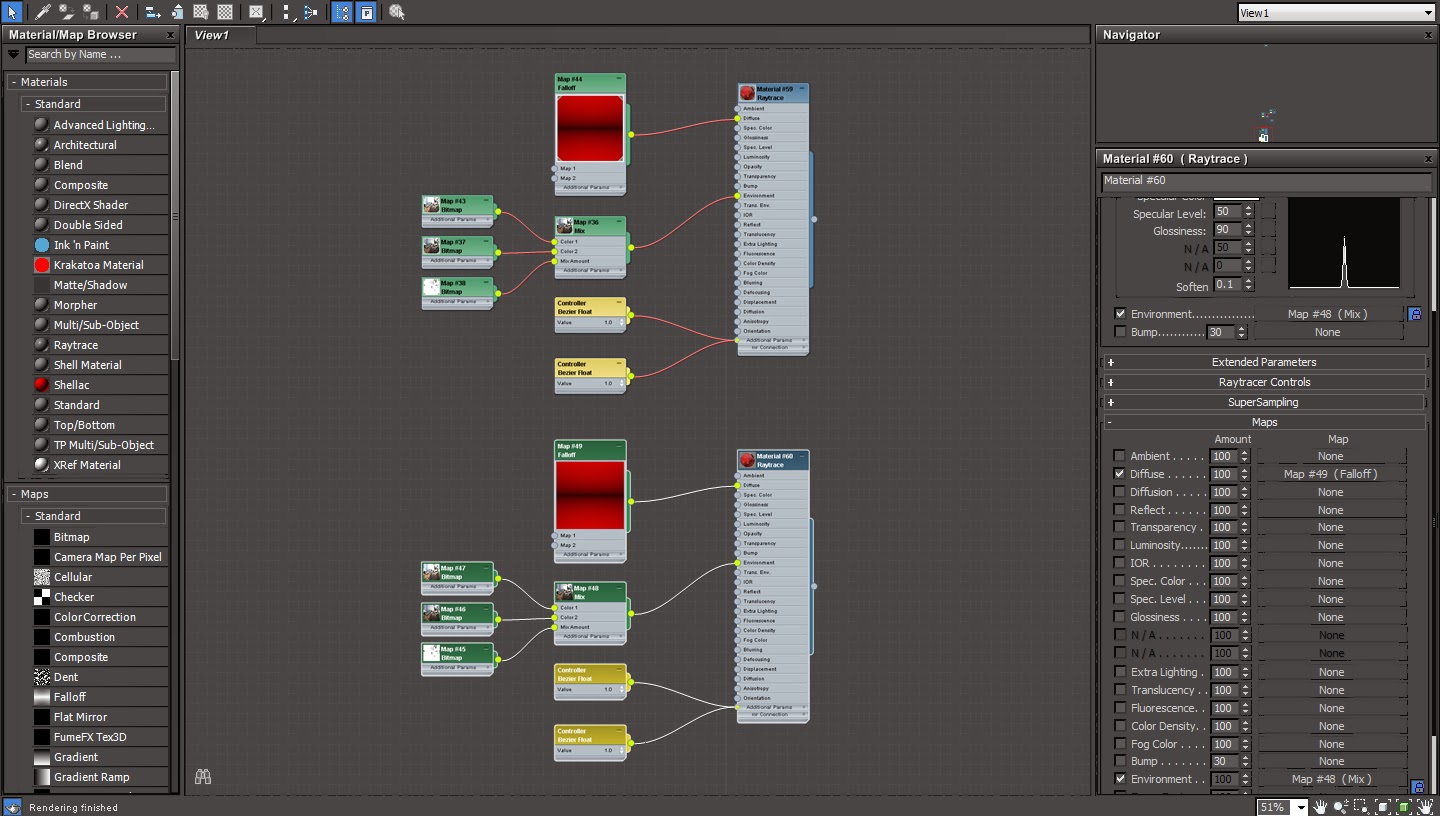The height and width of the screenshot is (816, 1440).
Task: Collapse the Materials group in the browser
Action: pyautogui.click(x=87, y=82)
